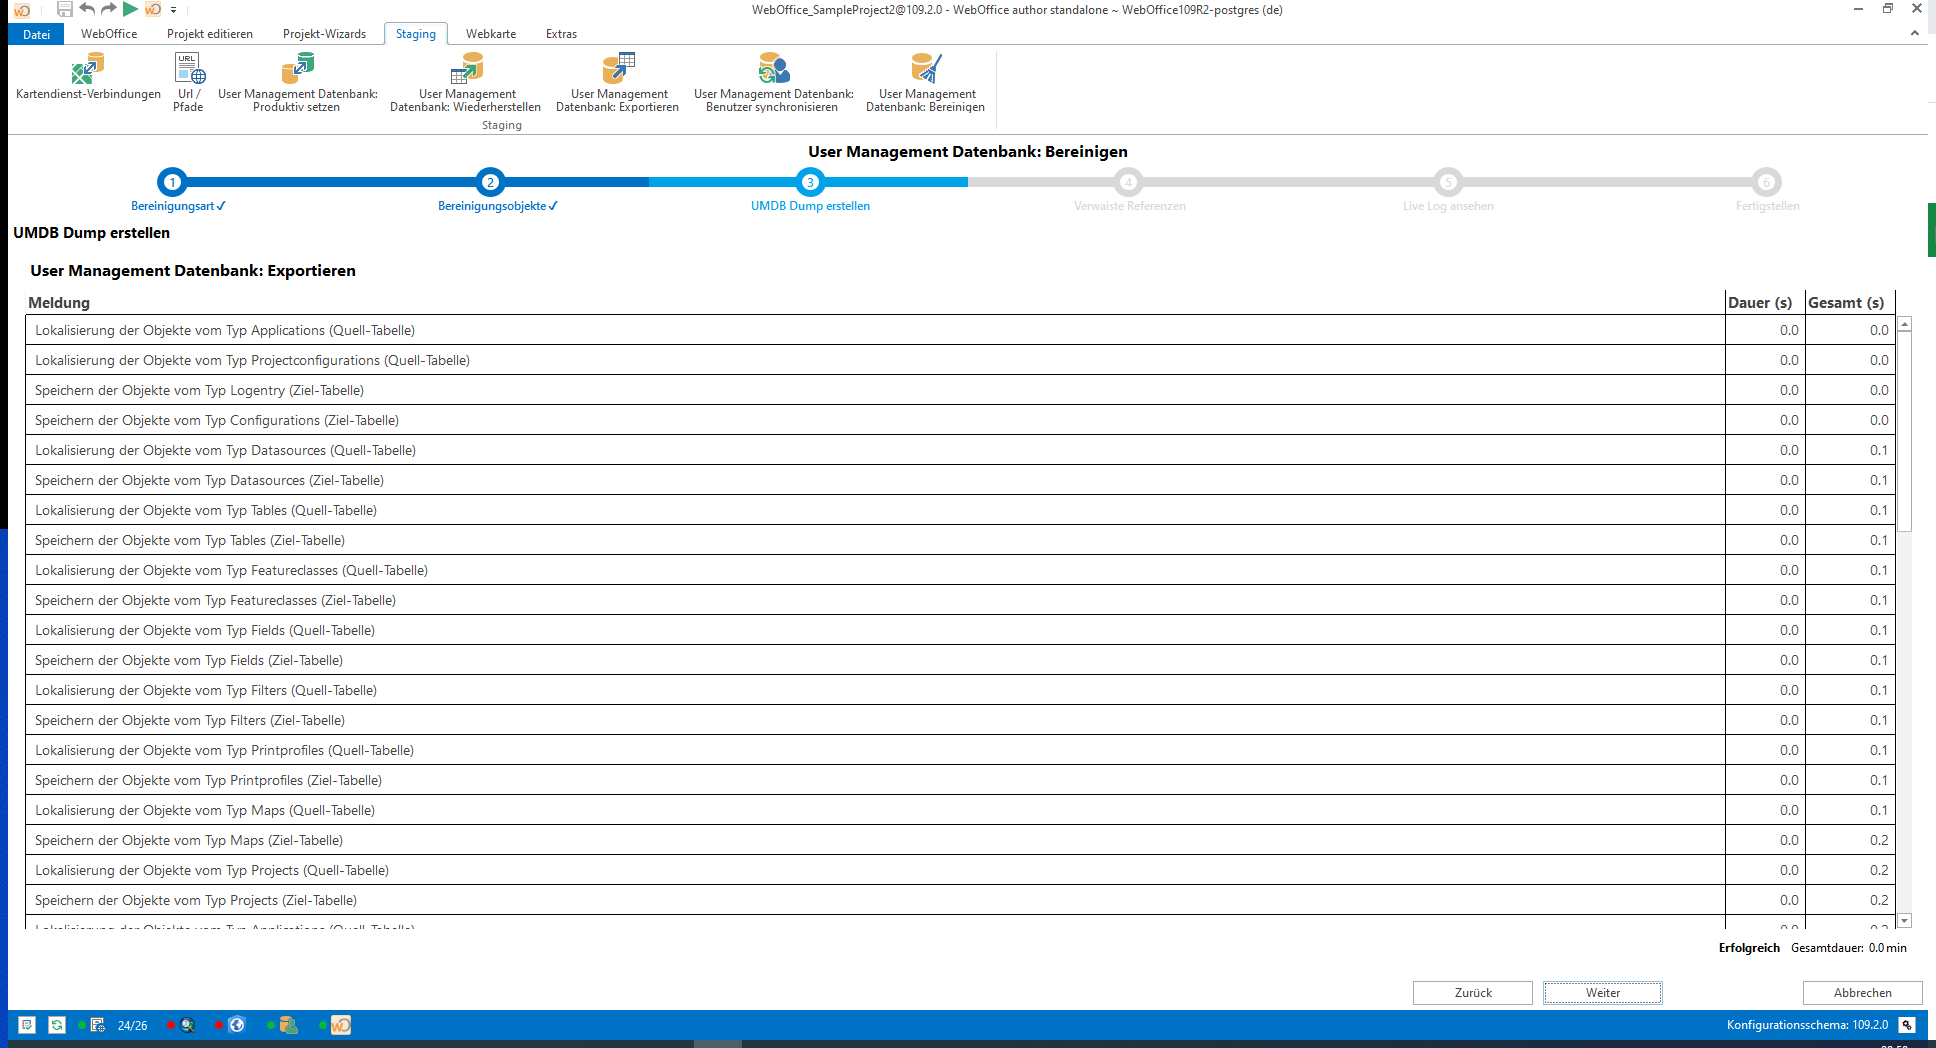This screenshot has width=1936, height=1048.
Task: Collapse the ribbon with the chevron
Action: coord(1914,33)
